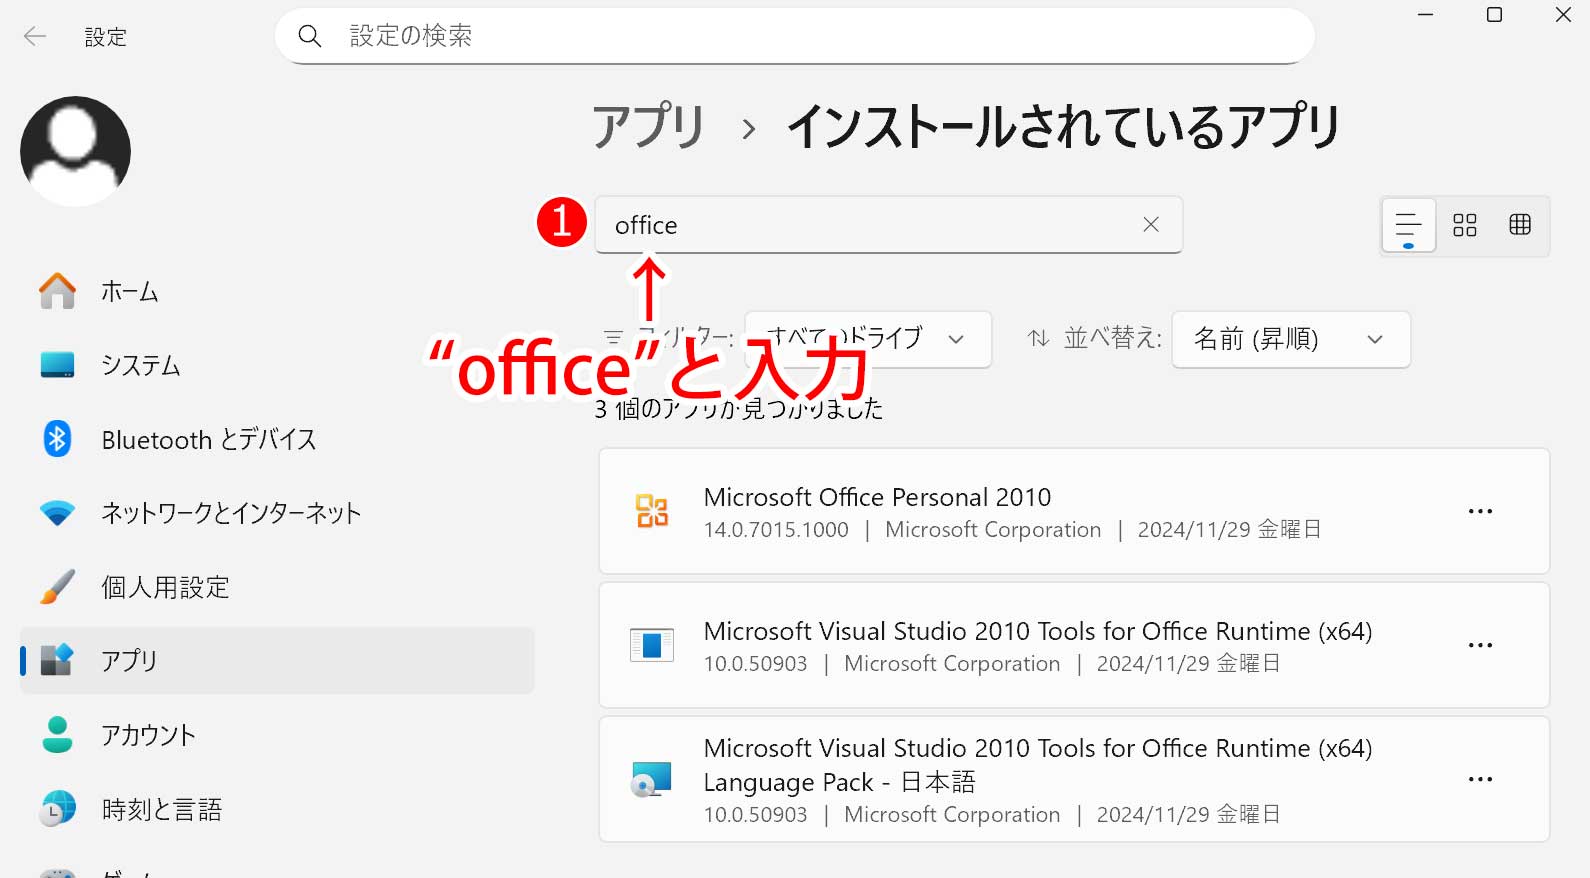
Task: Open 時刻と言語 in sidebar
Action: [277, 809]
